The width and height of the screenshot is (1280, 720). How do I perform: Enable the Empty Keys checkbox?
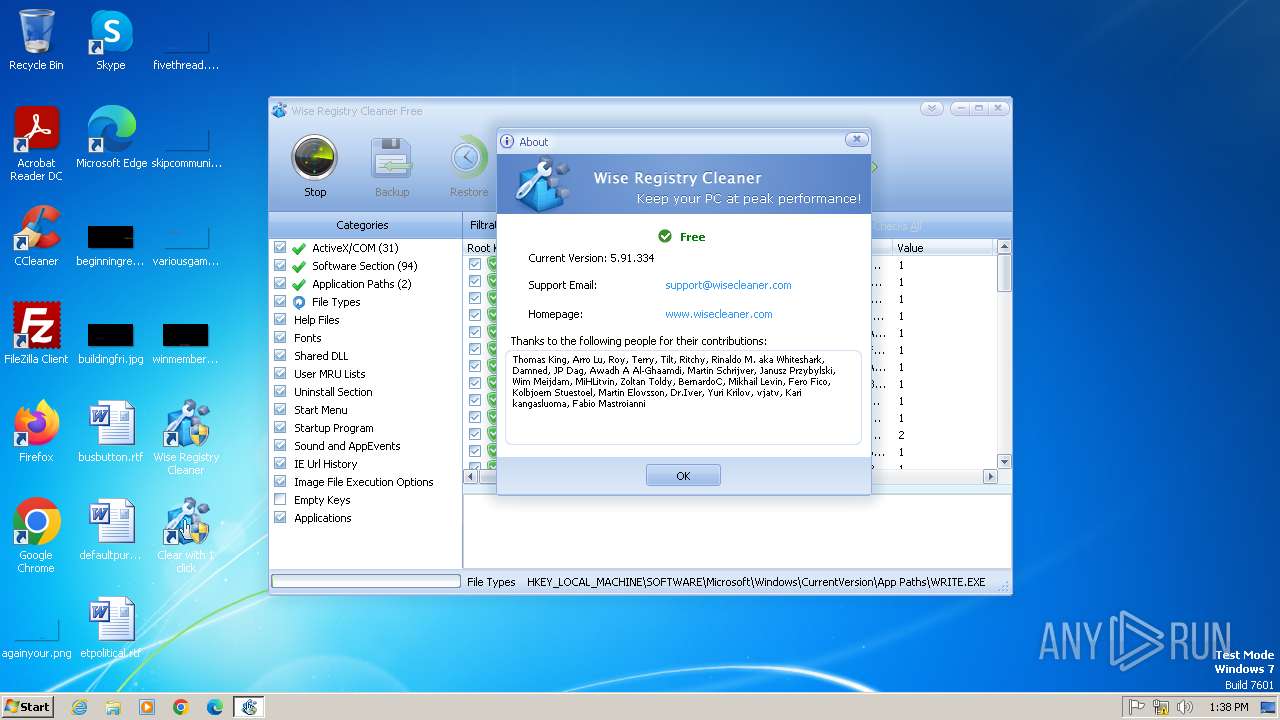pyautogui.click(x=280, y=500)
